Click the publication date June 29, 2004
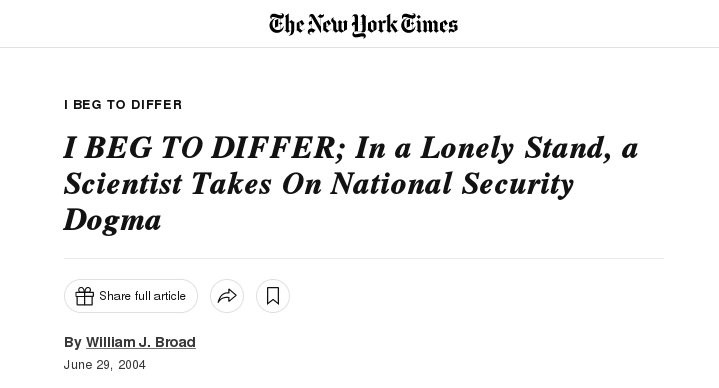 [x=105, y=365]
